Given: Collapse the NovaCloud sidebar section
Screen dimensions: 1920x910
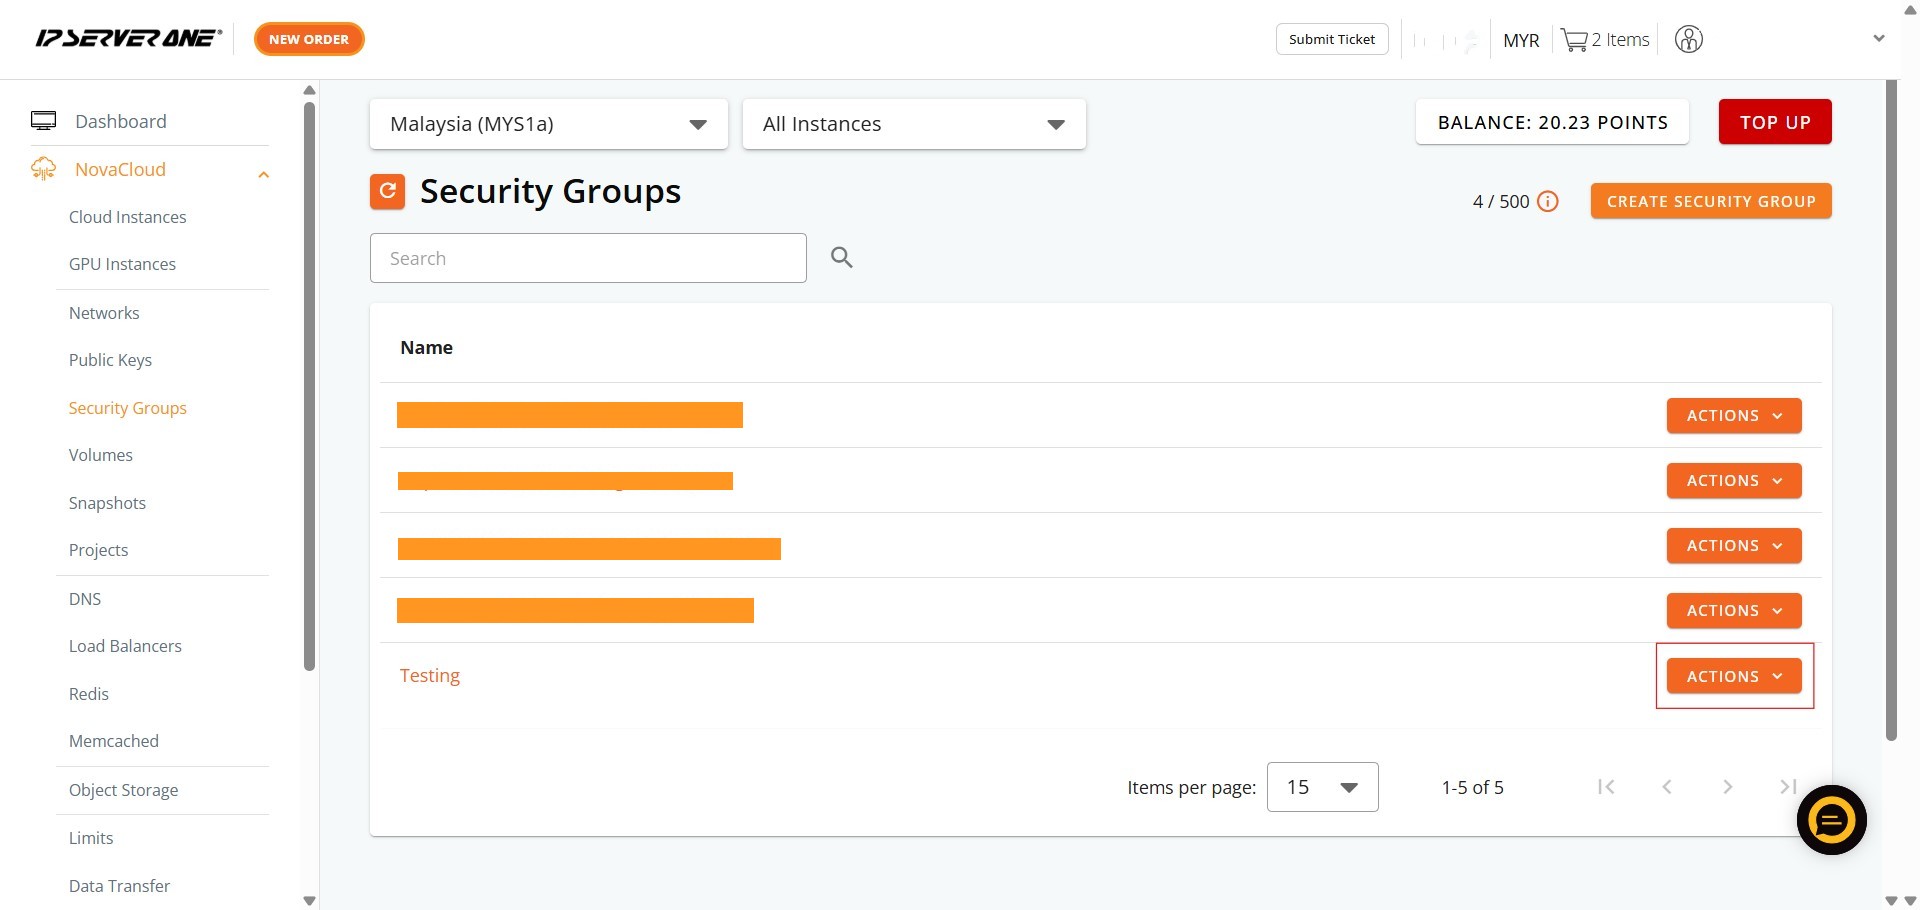Looking at the screenshot, I should (x=263, y=175).
